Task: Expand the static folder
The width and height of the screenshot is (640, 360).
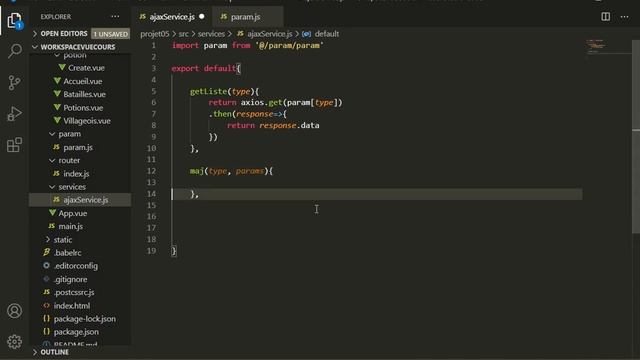Action: pyautogui.click(x=62, y=240)
